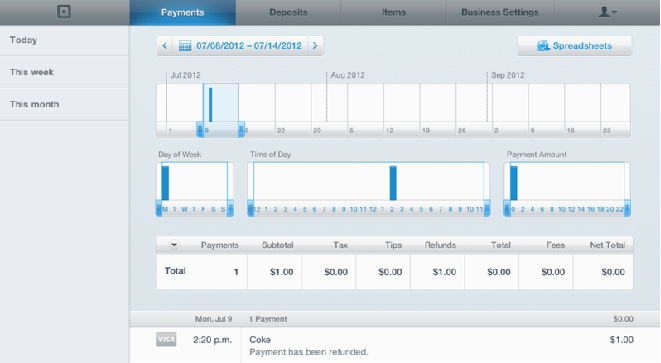Click the bar in Payment Amount chart
The image size is (661, 363).
[x=514, y=183]
